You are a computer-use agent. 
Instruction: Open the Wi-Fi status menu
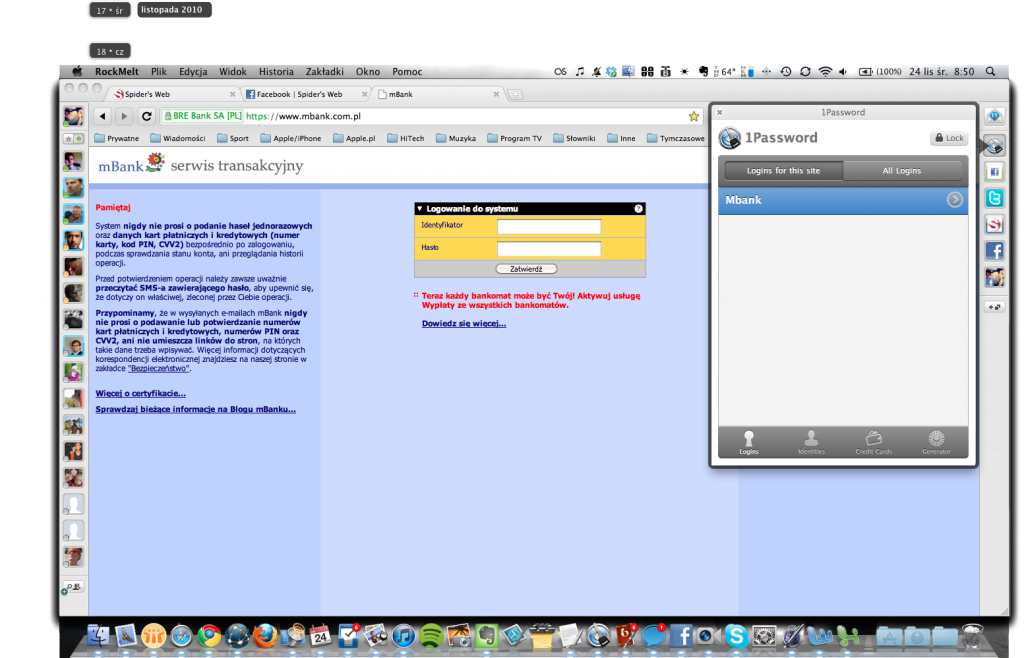click(x=825, y=72)
